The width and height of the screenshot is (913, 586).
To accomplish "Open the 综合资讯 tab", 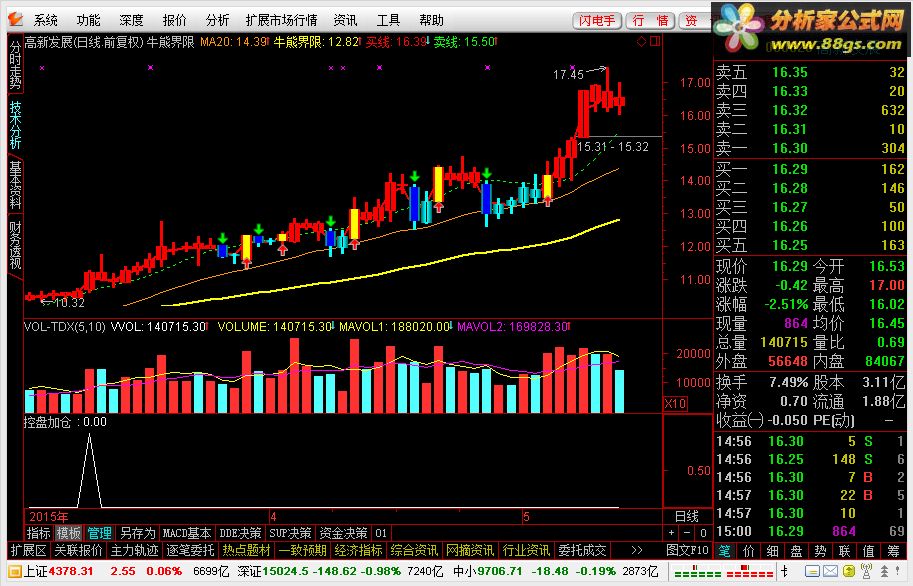I will coord(414,550).
